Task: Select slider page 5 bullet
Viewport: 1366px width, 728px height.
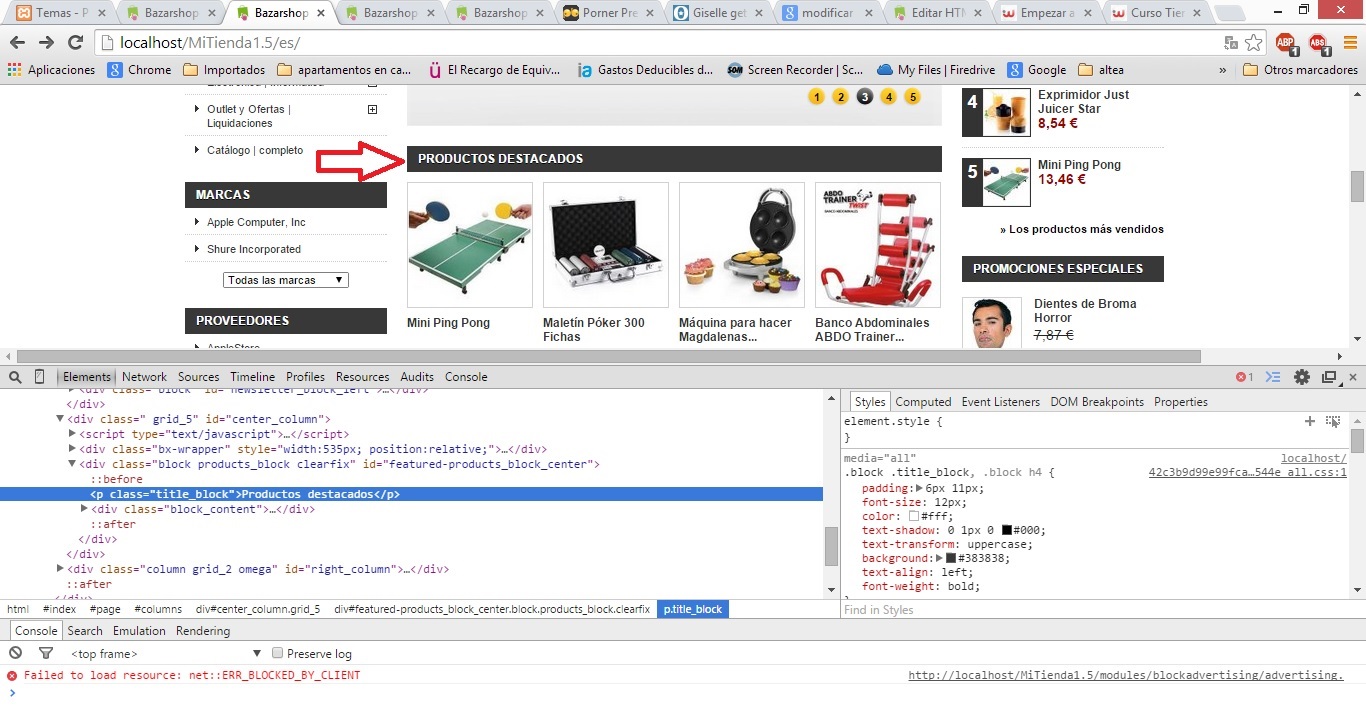Action: [912, 97]
